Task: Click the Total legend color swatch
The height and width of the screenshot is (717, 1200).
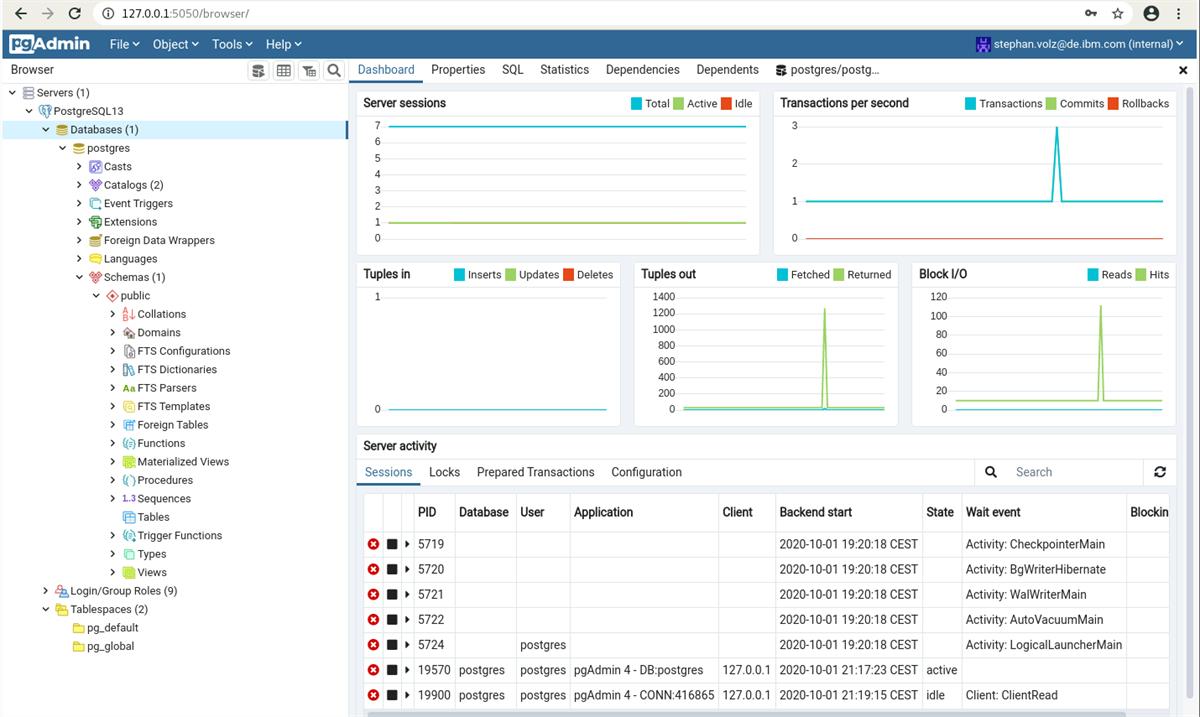Action: [x=636, y=103]
